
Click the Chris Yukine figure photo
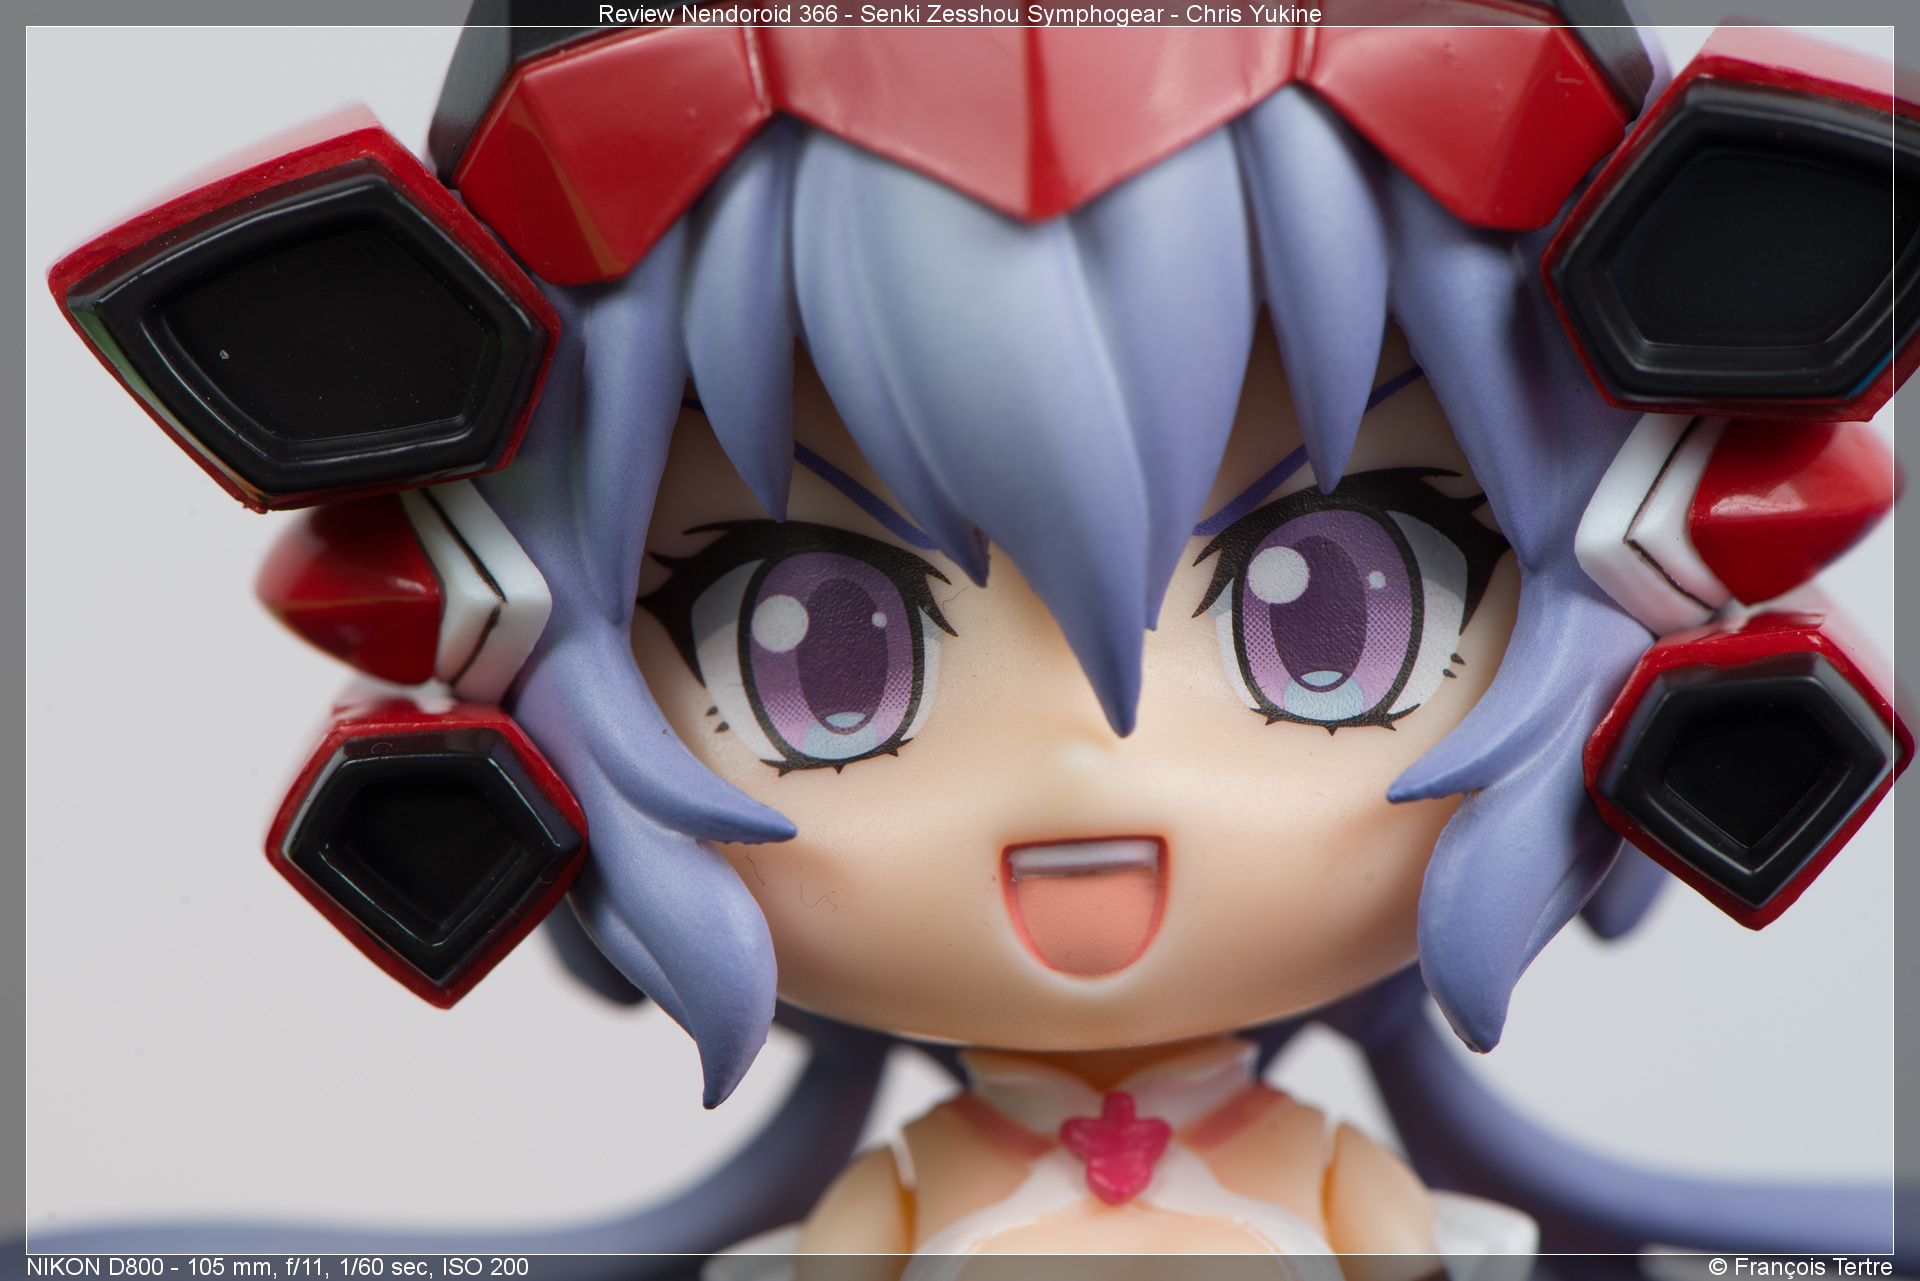[x=960, y=640]
